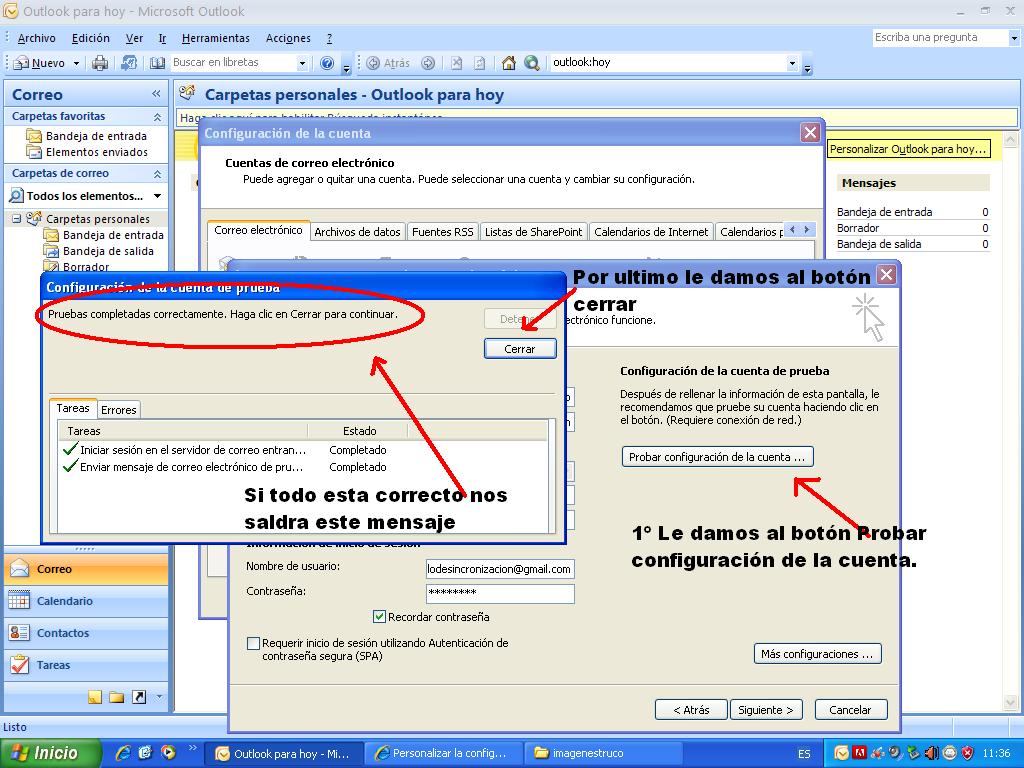Open the outlook:hoy address dropdown

(792, 63)
